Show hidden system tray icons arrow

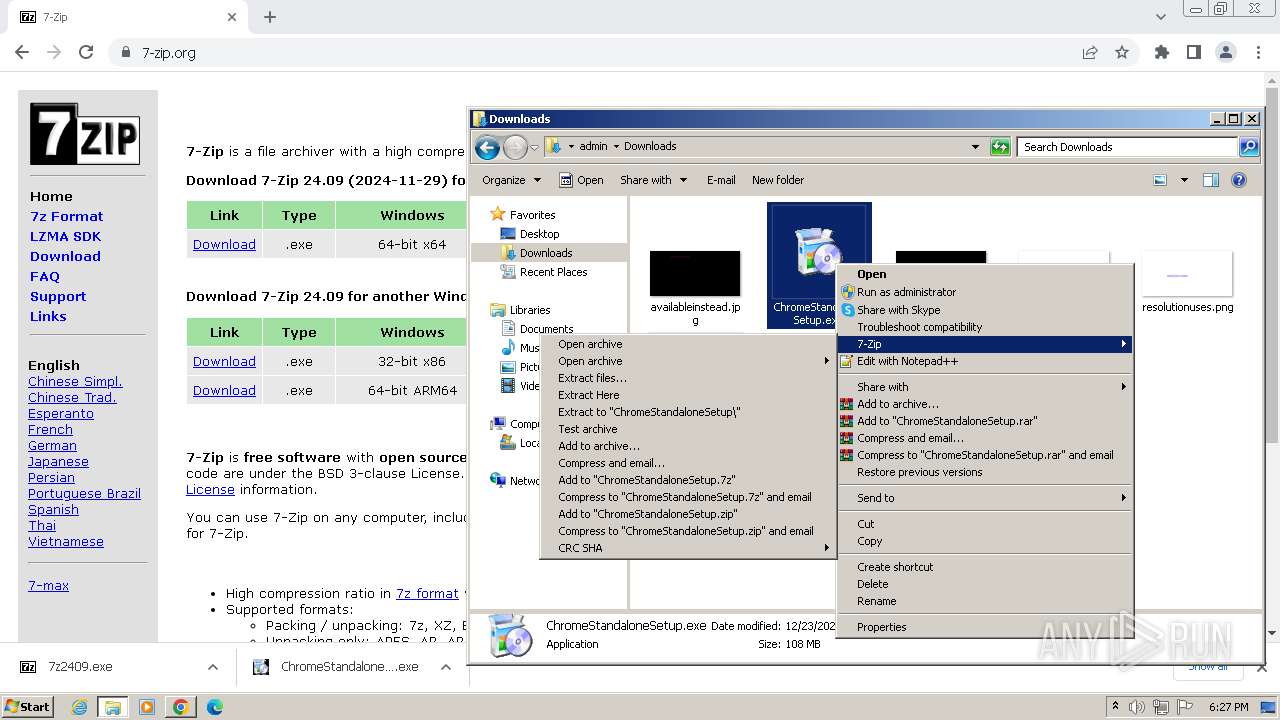1115,706
